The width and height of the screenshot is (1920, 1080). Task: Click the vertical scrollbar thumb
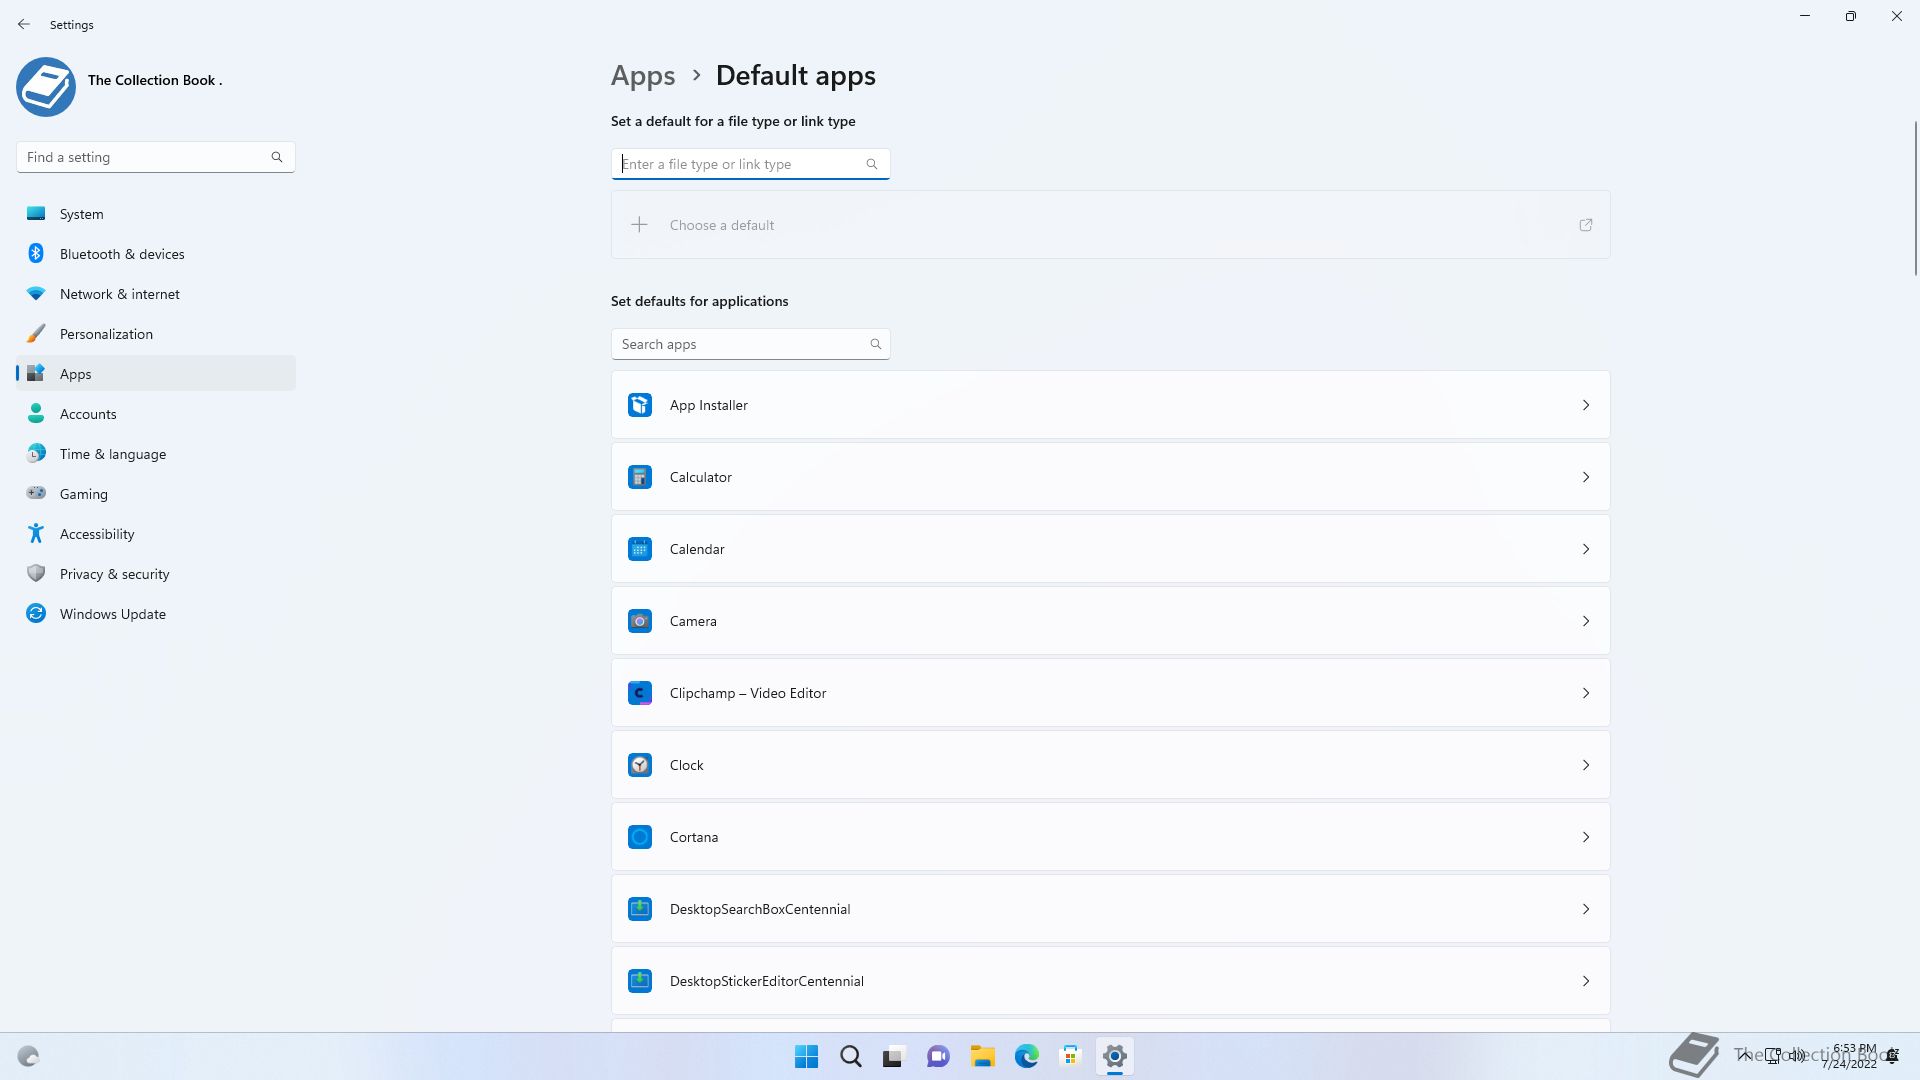coord(1916,197)
